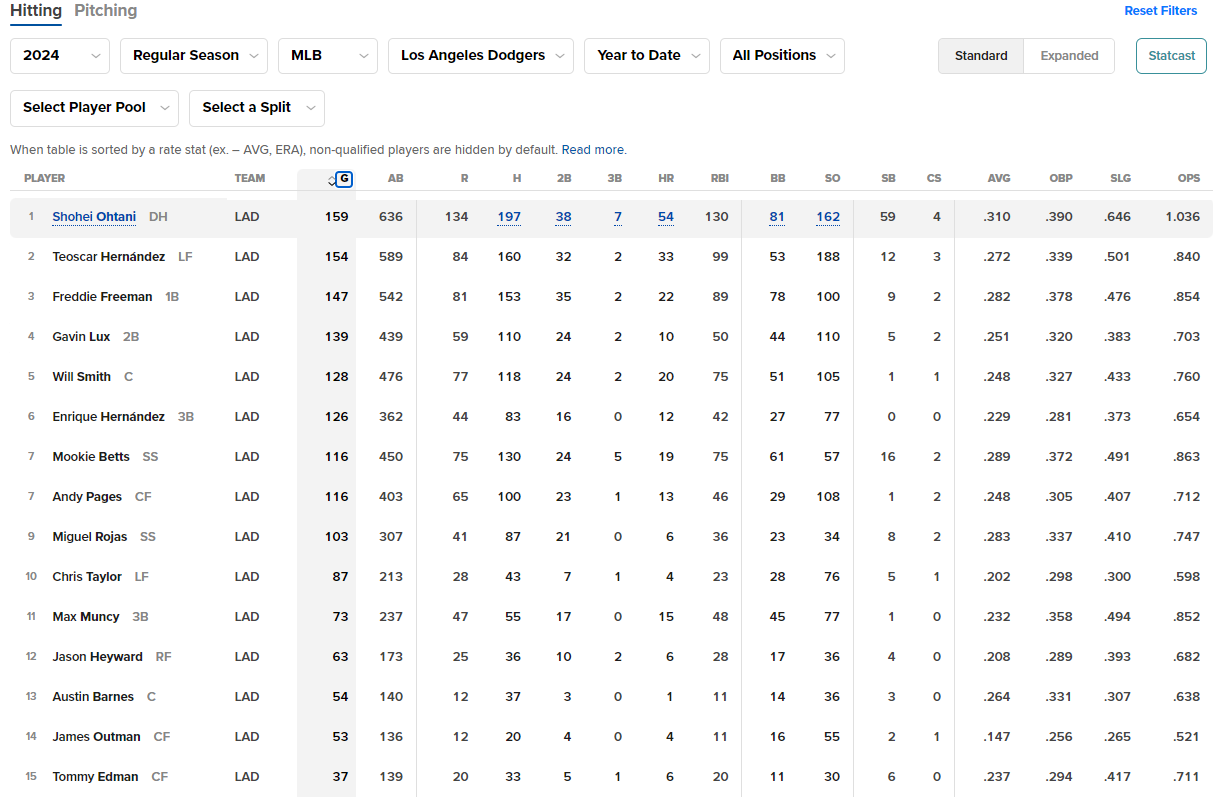
Task: Open Enrique Hernández player page
Action: tap(108, 417)
